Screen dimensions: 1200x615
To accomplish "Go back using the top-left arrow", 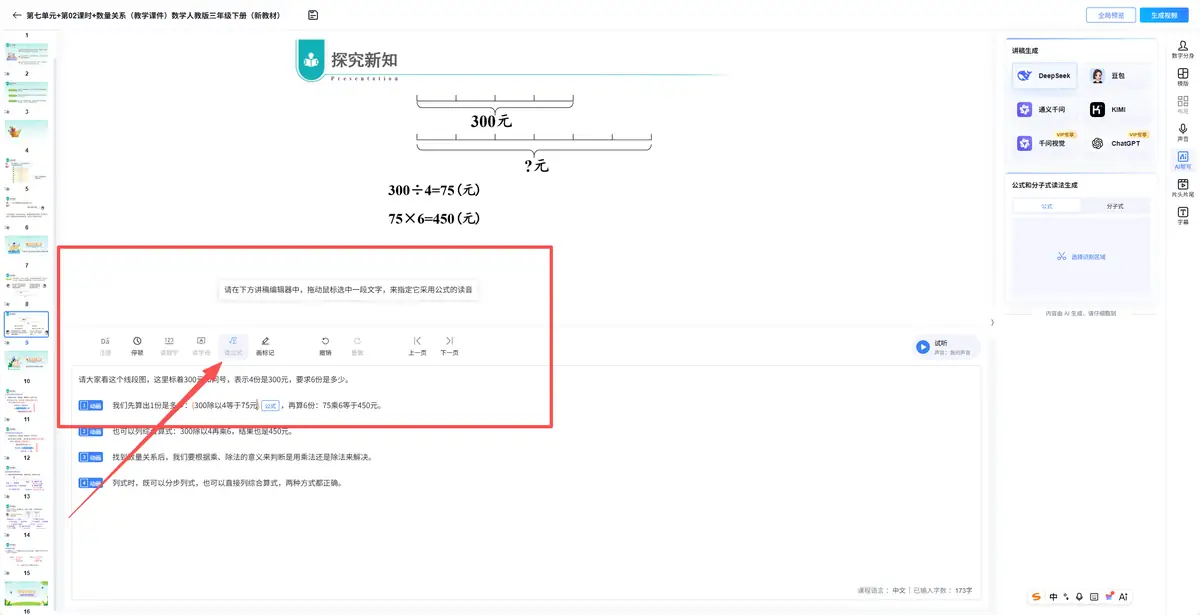I will [x=16, y=15].
